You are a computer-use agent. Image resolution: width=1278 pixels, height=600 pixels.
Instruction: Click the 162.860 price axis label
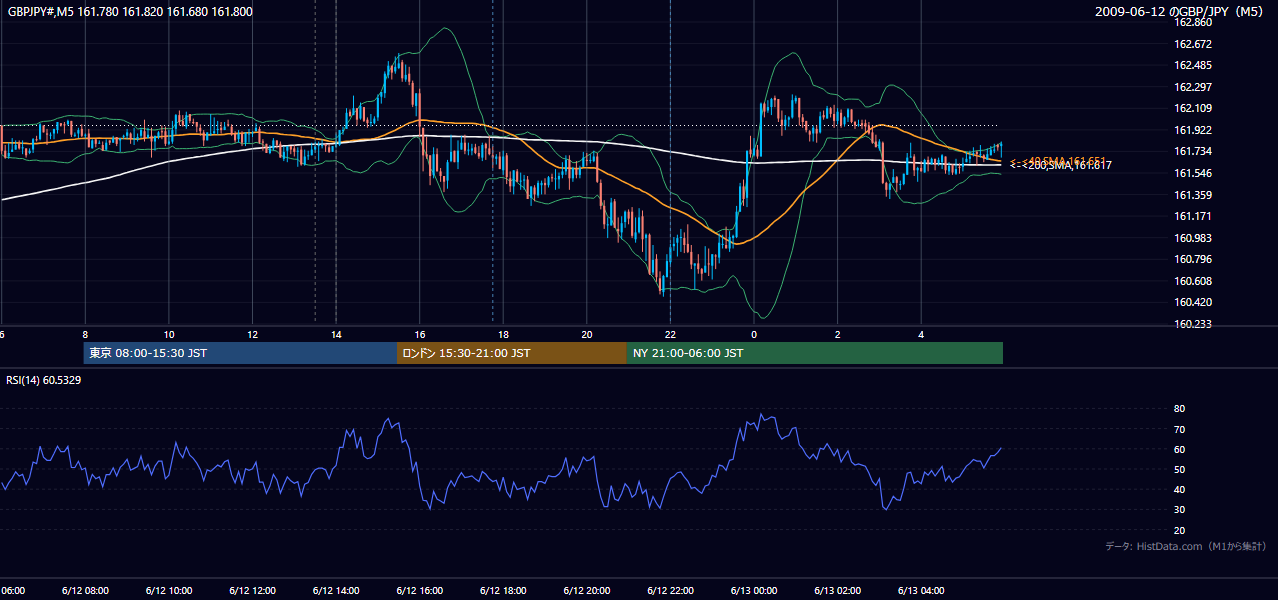coord(1192,22)
